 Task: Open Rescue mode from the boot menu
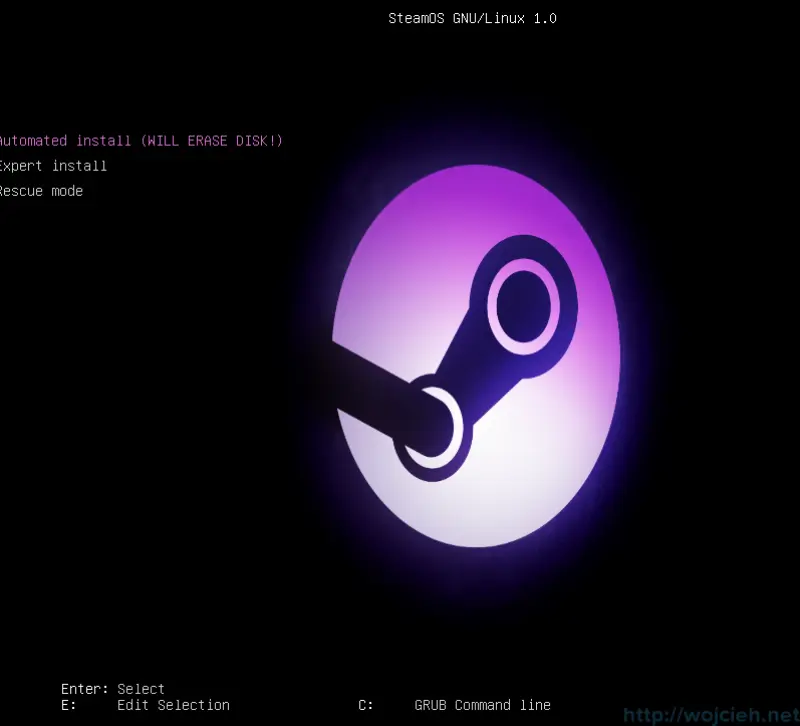coord(41,191)
